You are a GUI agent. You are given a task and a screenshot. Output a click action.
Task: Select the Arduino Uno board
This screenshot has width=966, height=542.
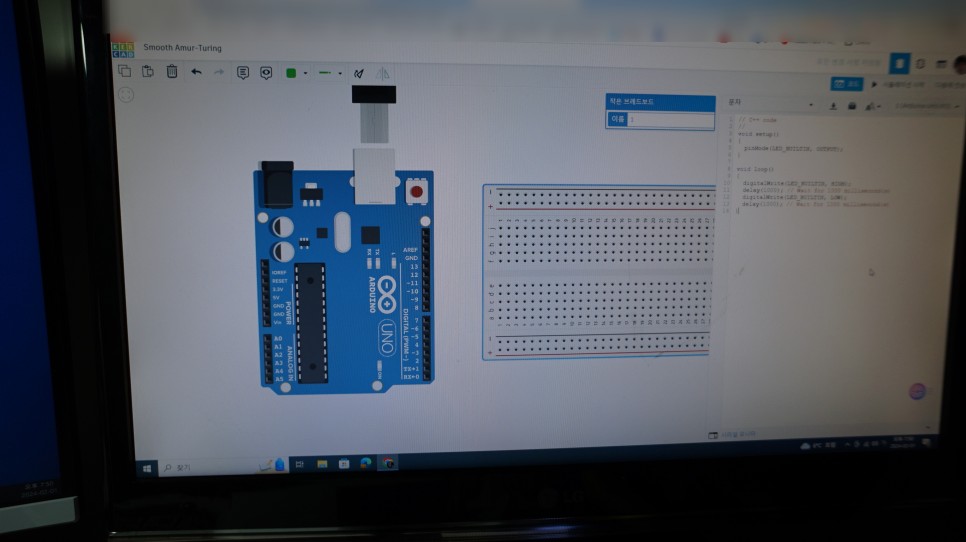[344, 280]
